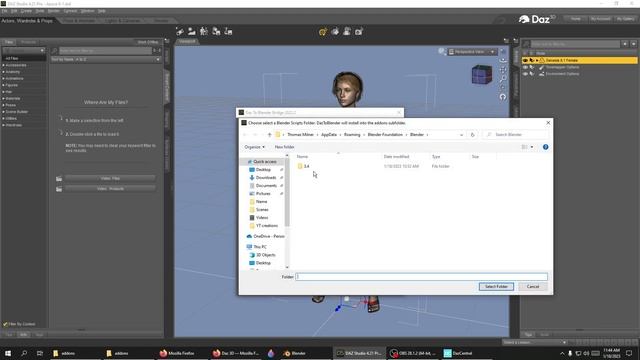Screen dimensions: 640x360
Task: Expand the Figures category
Action: point(4,85)
